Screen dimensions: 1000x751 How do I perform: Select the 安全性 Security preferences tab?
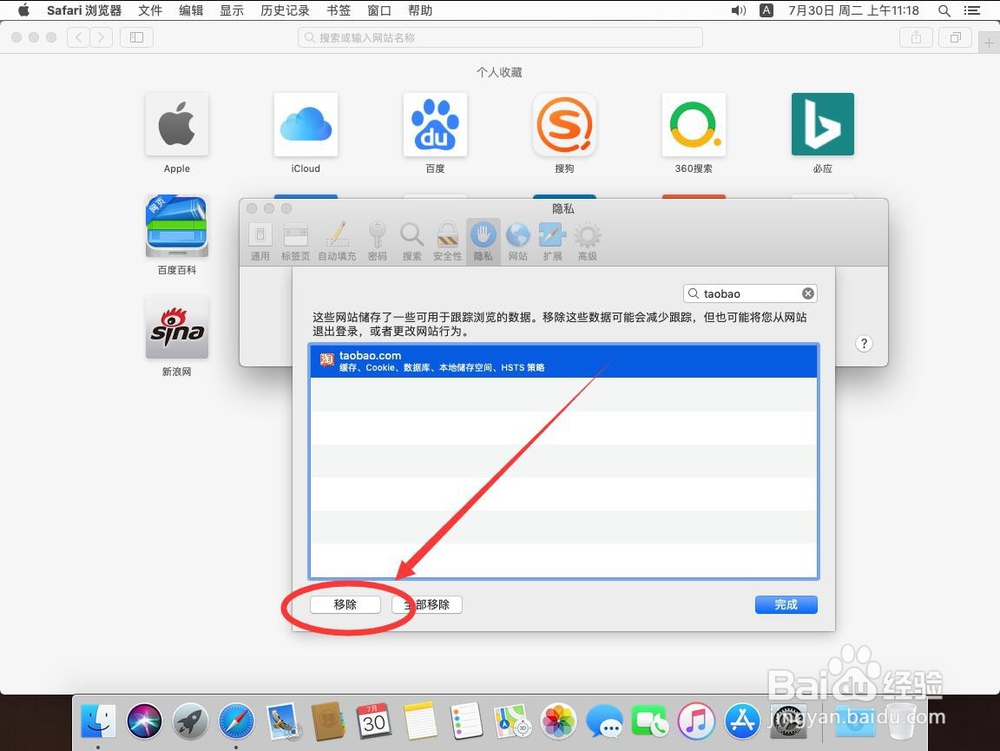tap(447, 242)
